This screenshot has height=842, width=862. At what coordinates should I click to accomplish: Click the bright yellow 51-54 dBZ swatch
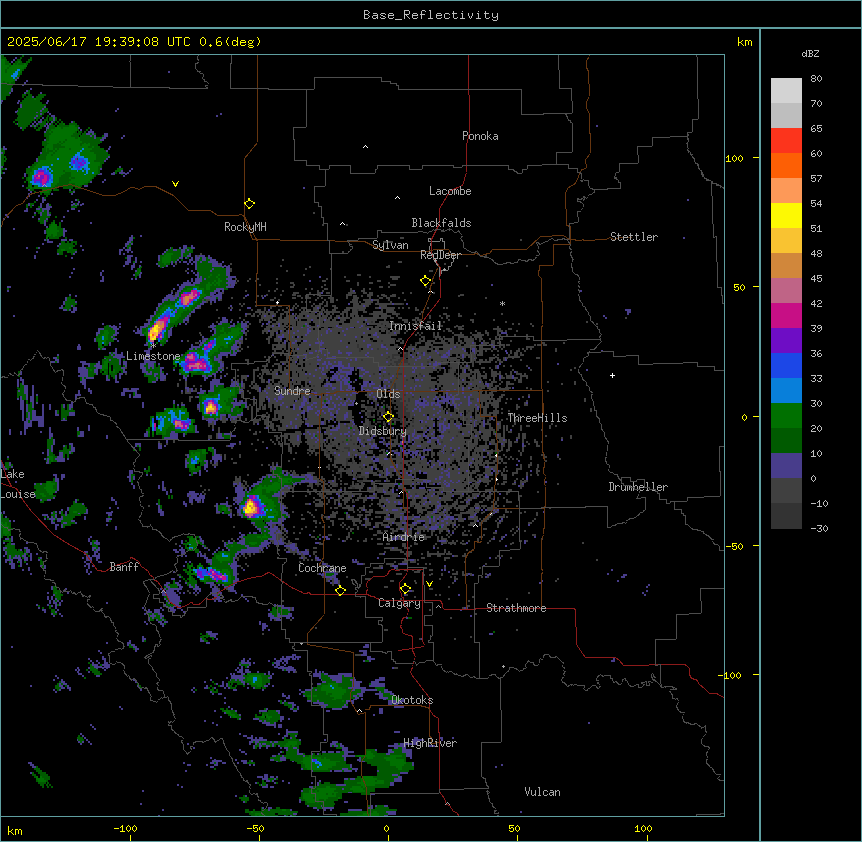click(786, 215)
